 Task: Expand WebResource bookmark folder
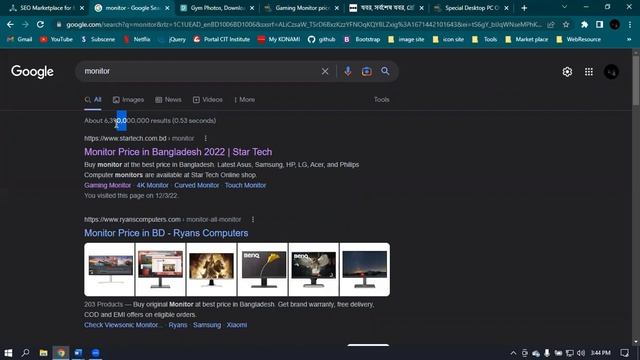point(578,39)
